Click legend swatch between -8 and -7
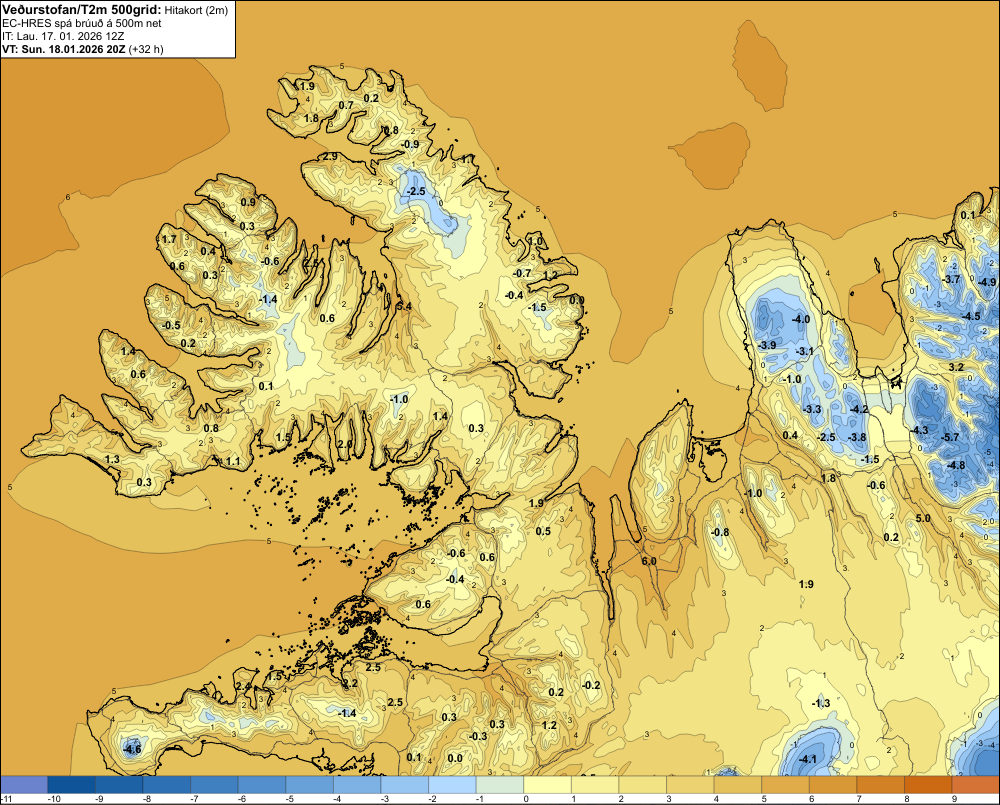The height and width of the screenshot is (805, 1000). pyautogui.click(x=166, y=784)
